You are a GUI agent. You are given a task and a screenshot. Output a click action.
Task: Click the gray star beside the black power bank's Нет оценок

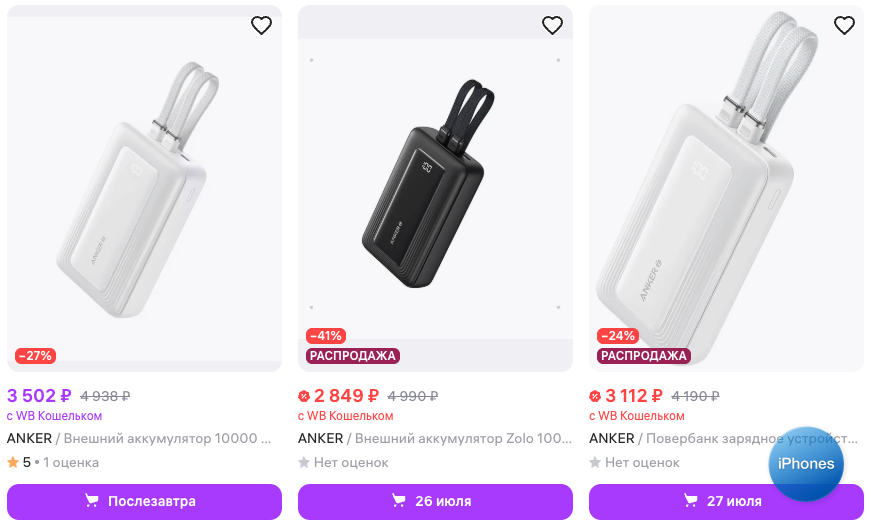304,462
